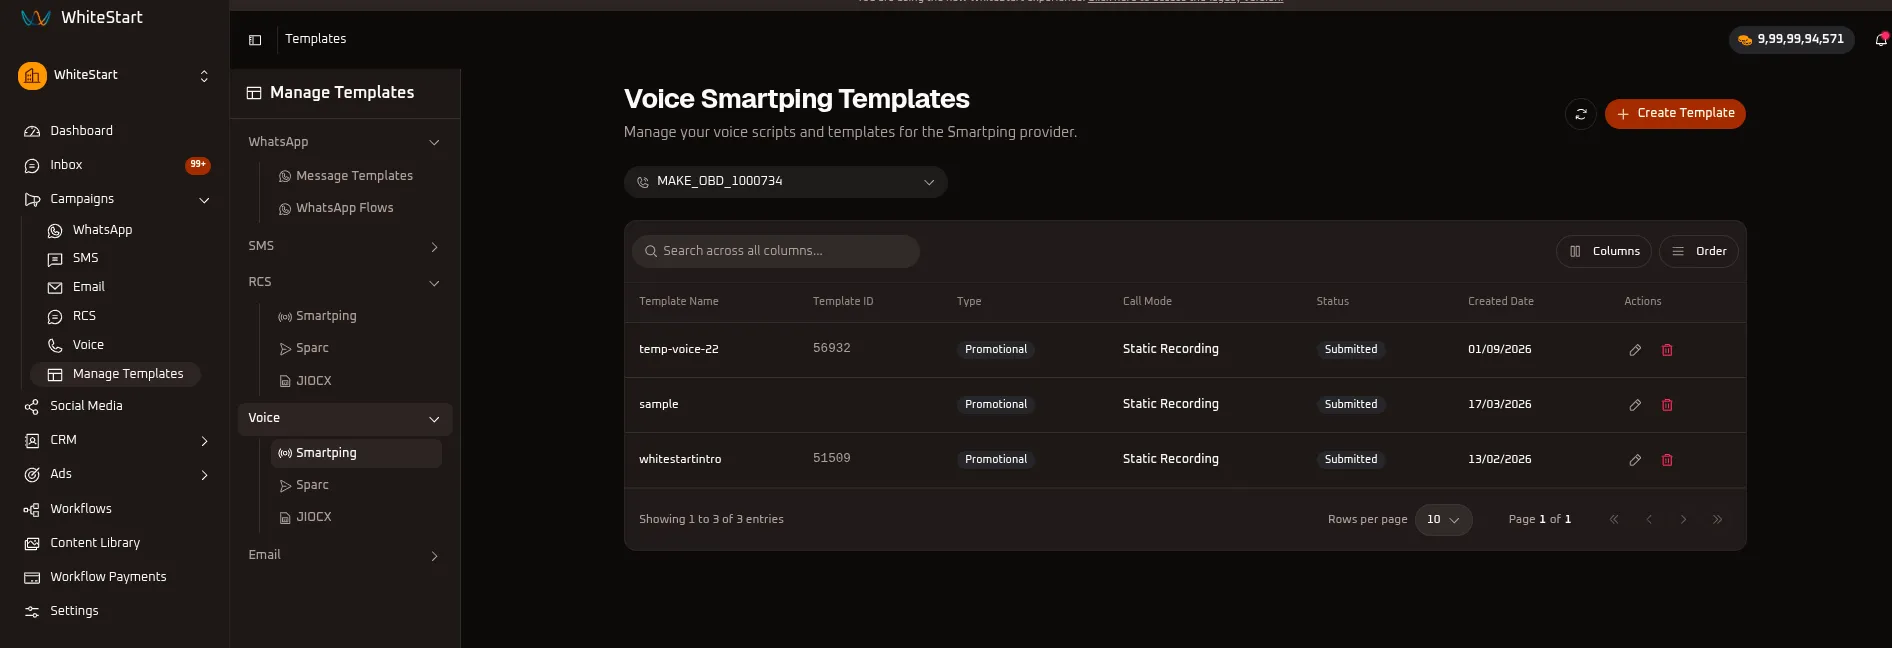Click Promotional tag in sample row
1892x648 pixels.
point(995,405)
